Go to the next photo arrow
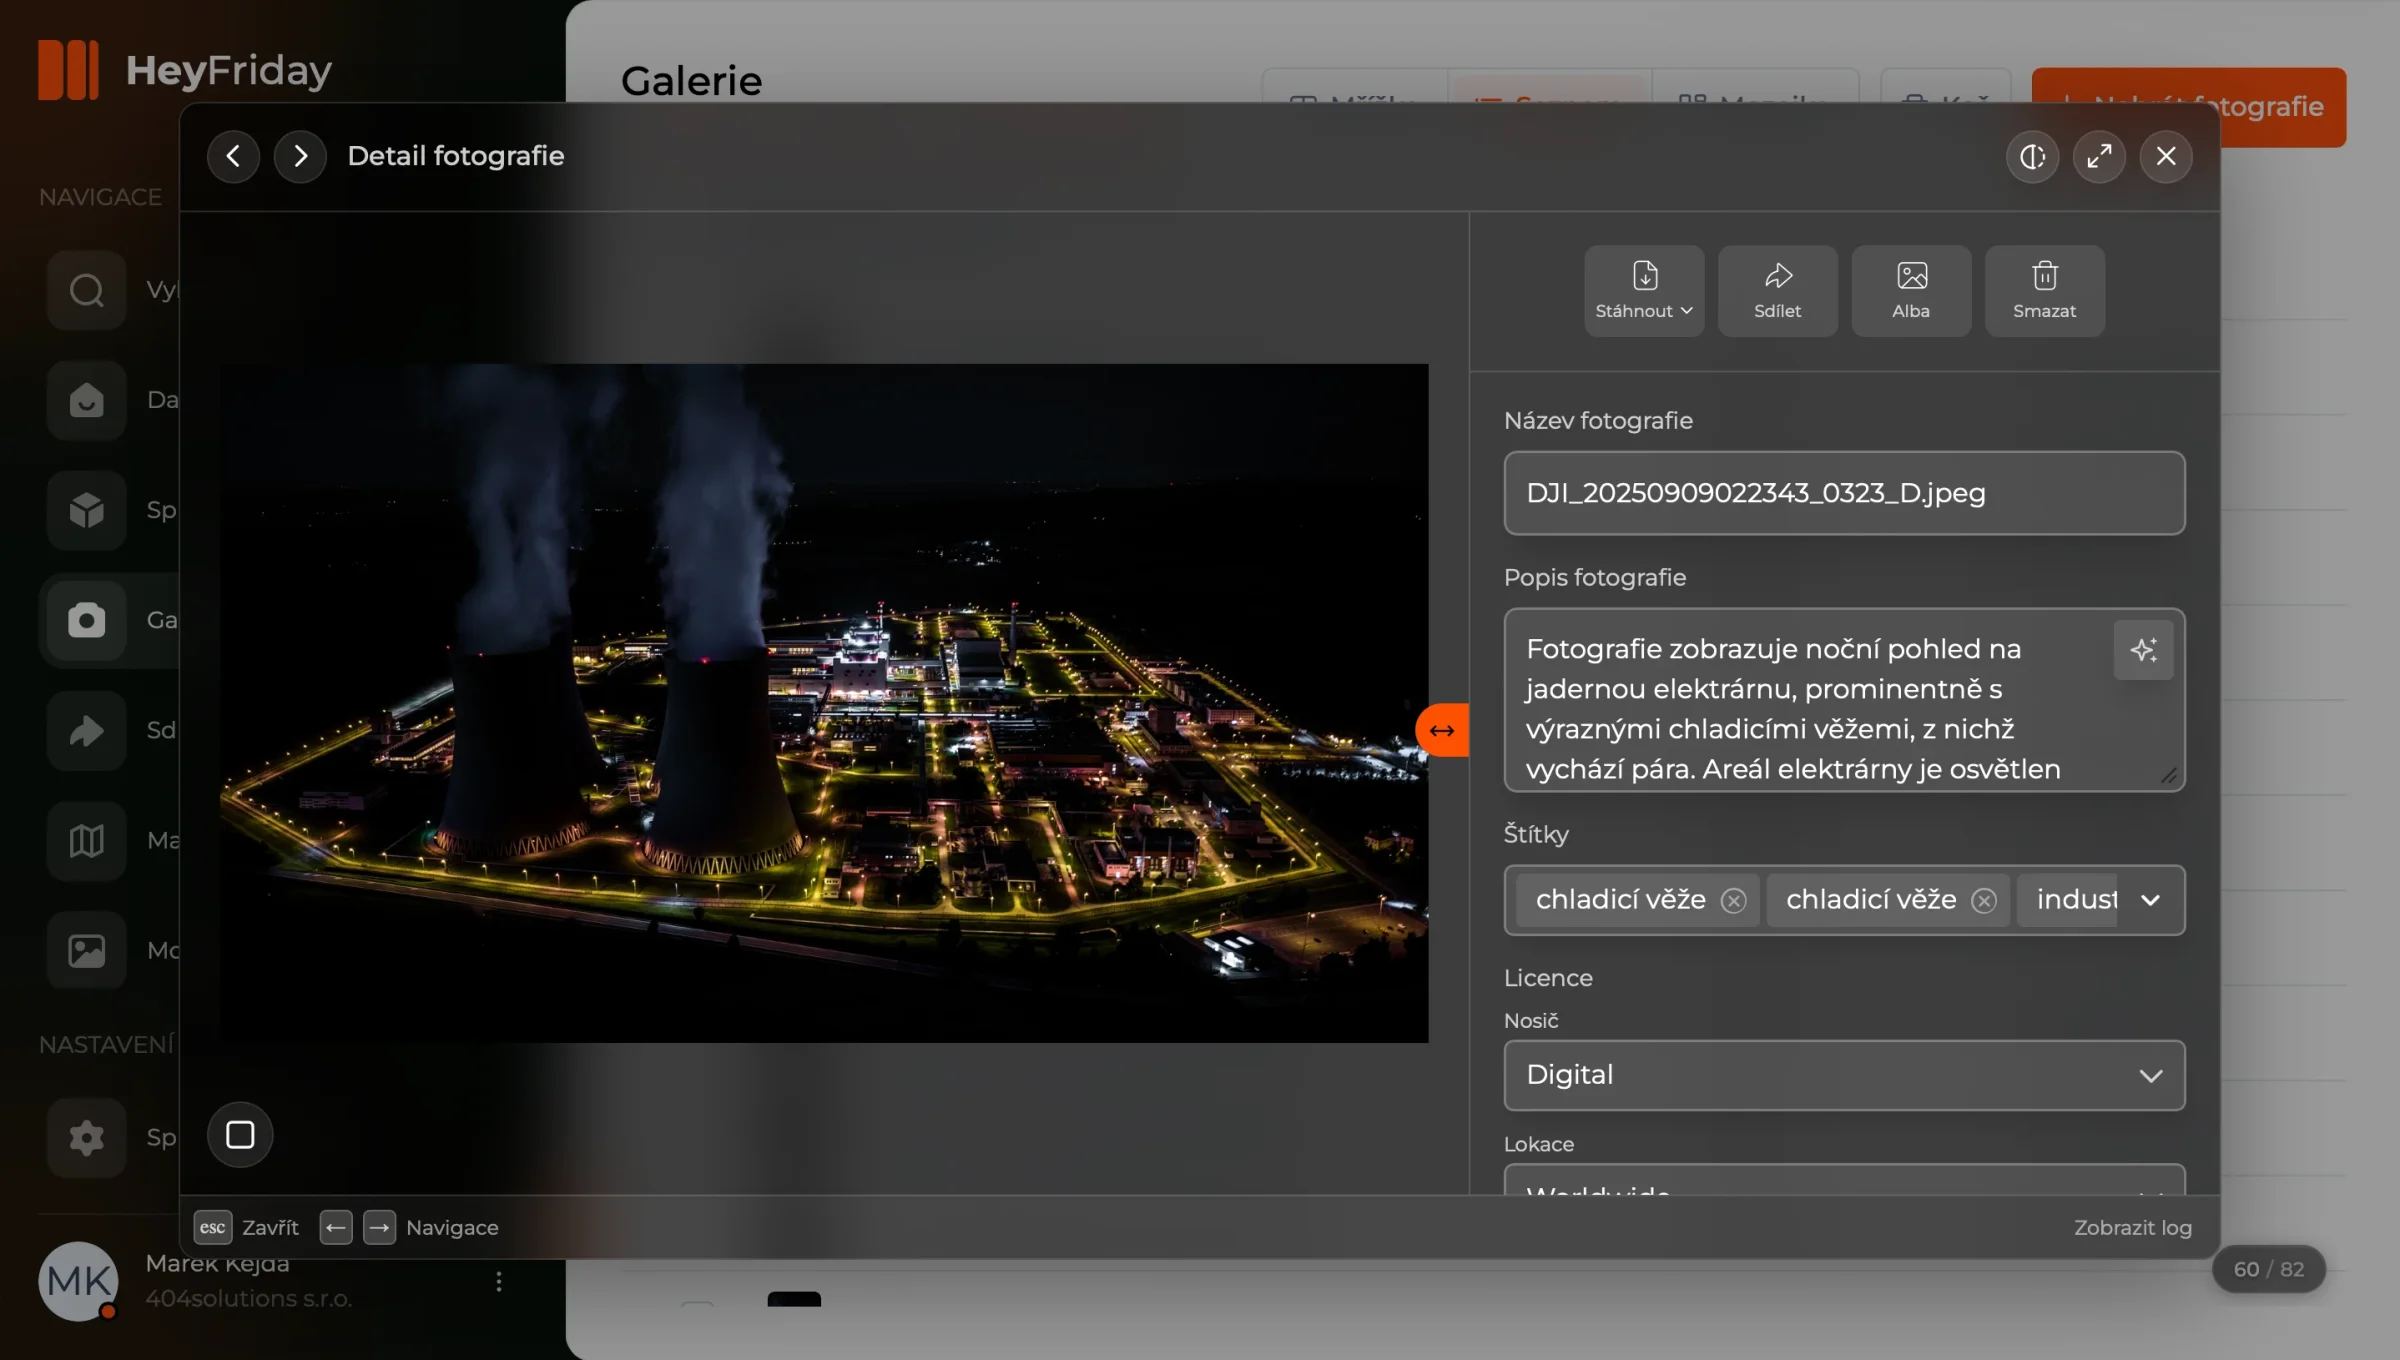 (300, 156)
